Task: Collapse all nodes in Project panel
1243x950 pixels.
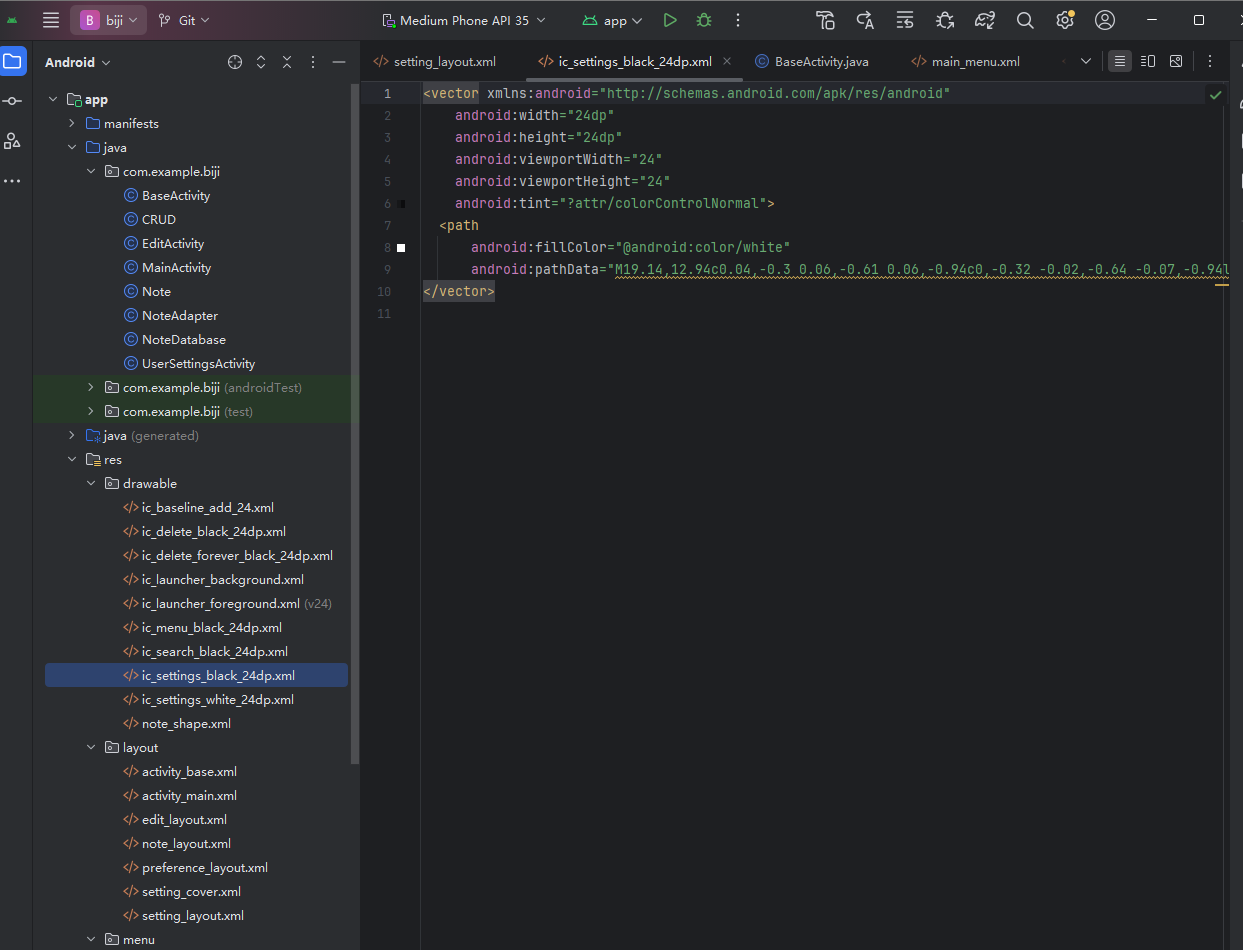Action: pyautogui.click(x=287, y=62)
